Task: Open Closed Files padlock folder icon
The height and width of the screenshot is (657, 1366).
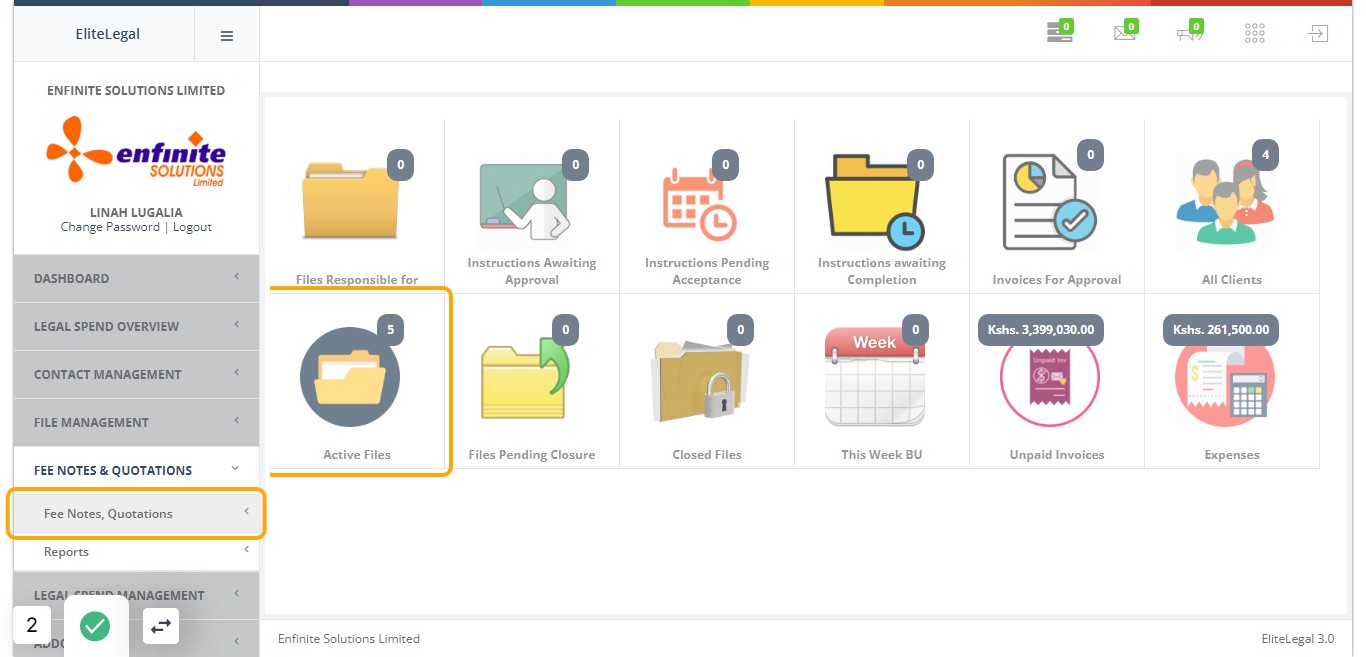Action: (699, 378)
